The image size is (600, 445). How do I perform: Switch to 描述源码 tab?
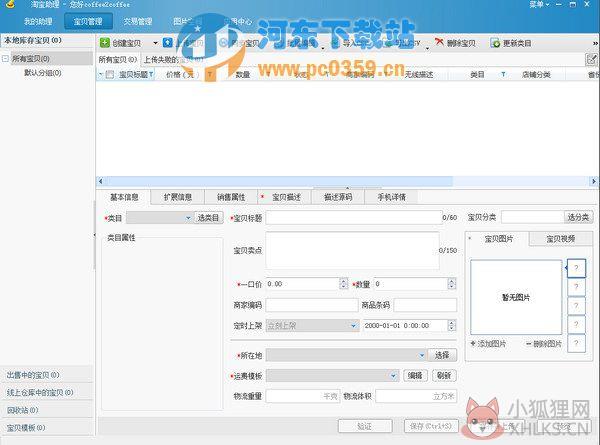click(x=338, y=197)
